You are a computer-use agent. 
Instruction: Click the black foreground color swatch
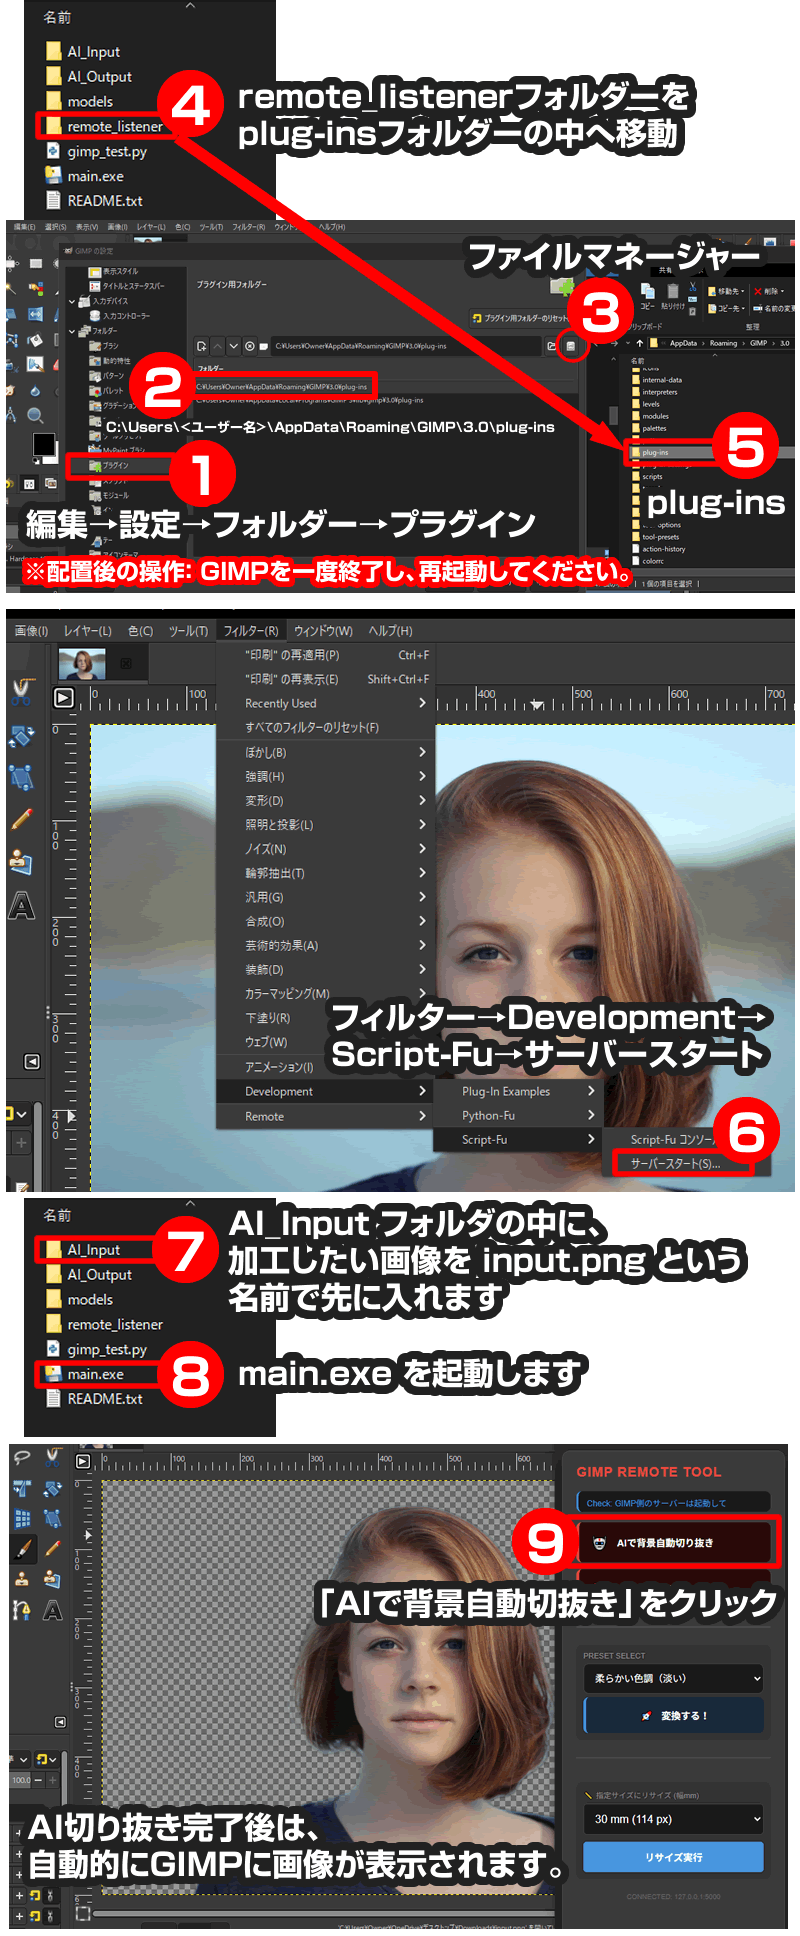[x=43, y=444]
